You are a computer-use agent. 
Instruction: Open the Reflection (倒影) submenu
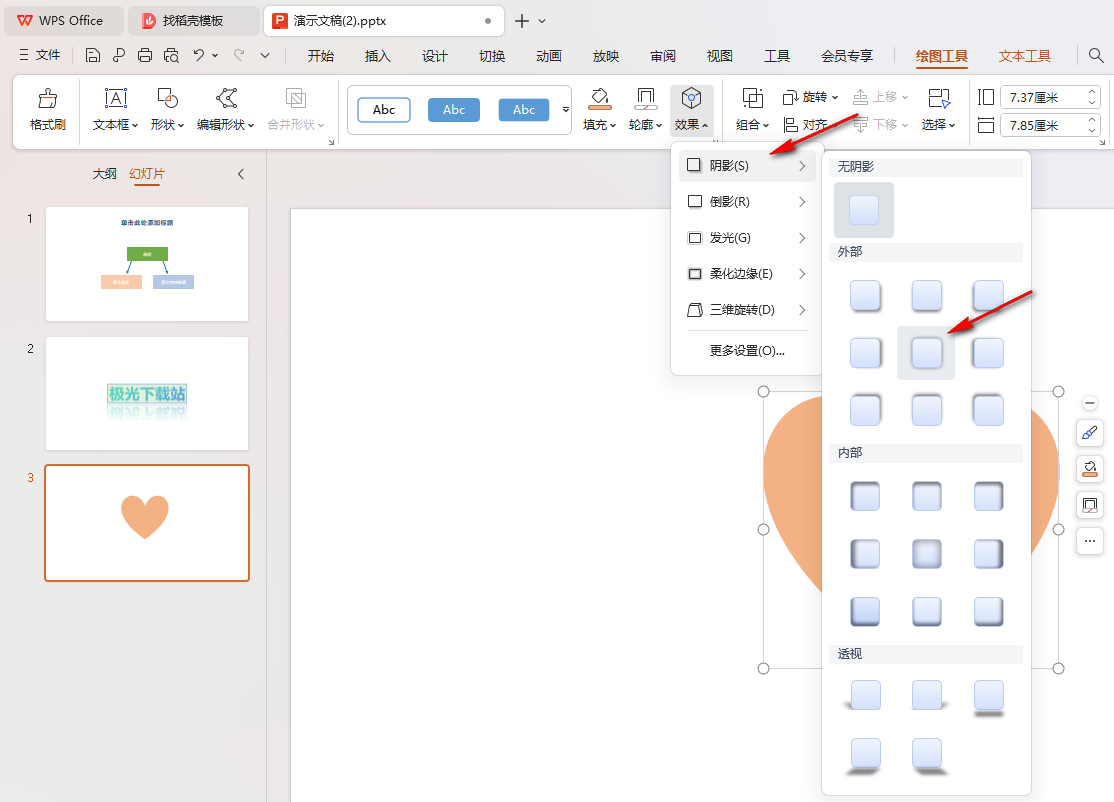pos(747,202)
